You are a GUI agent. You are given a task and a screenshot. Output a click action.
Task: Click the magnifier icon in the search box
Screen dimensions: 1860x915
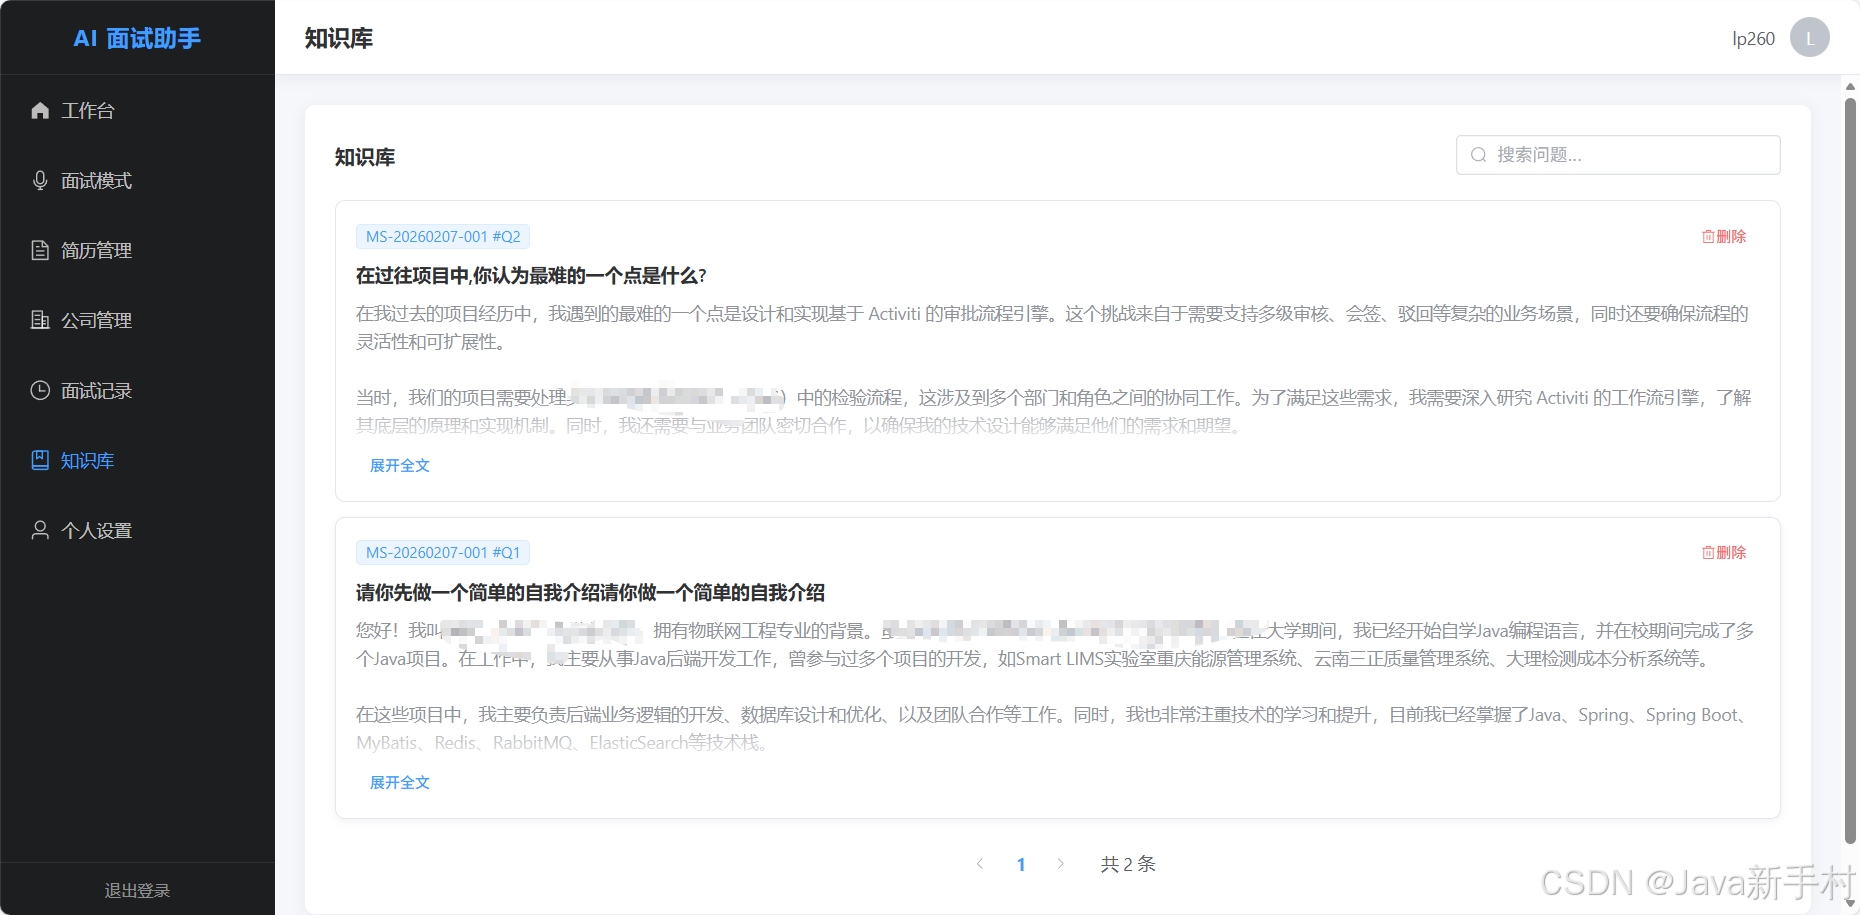(1478, 155)
